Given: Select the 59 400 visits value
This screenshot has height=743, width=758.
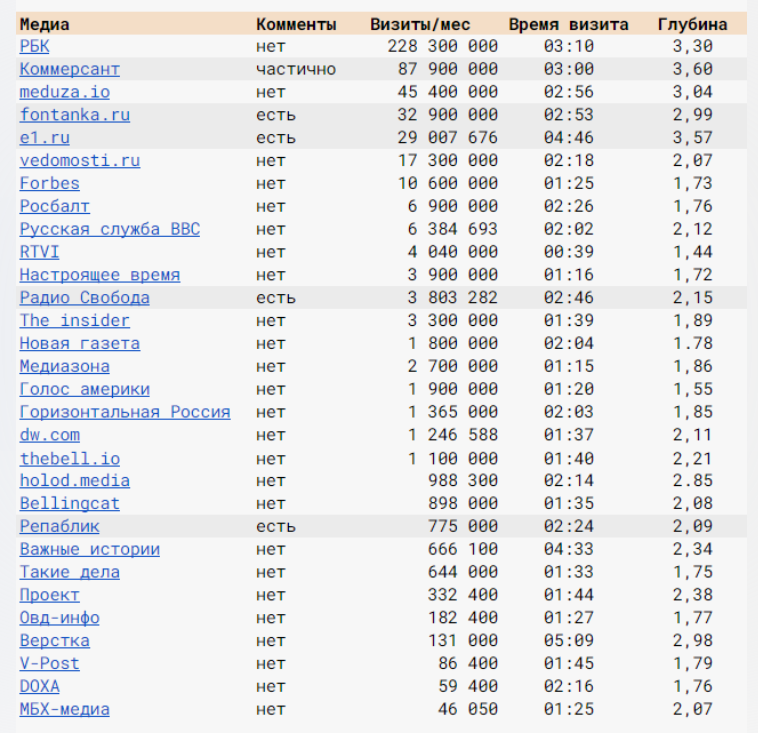Looking at the screenshot, I should [468, 686].
